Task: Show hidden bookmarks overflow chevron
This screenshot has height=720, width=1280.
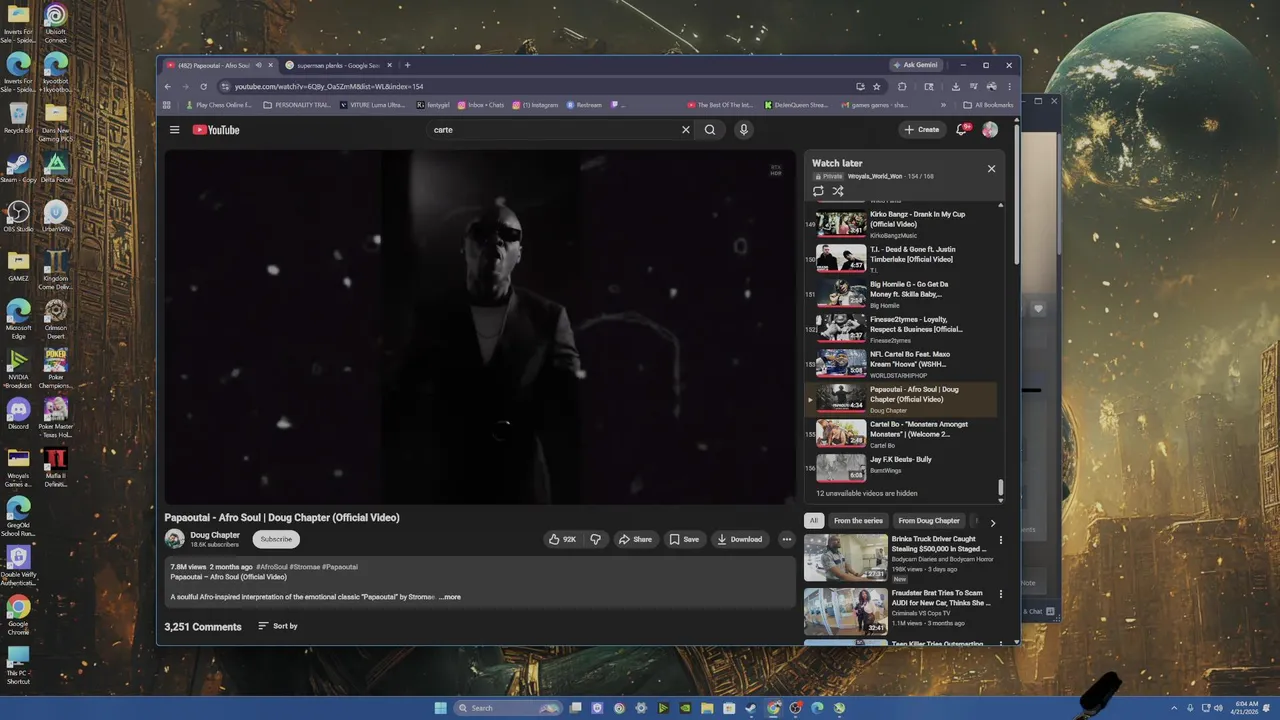Action: [x=943, y=104]
